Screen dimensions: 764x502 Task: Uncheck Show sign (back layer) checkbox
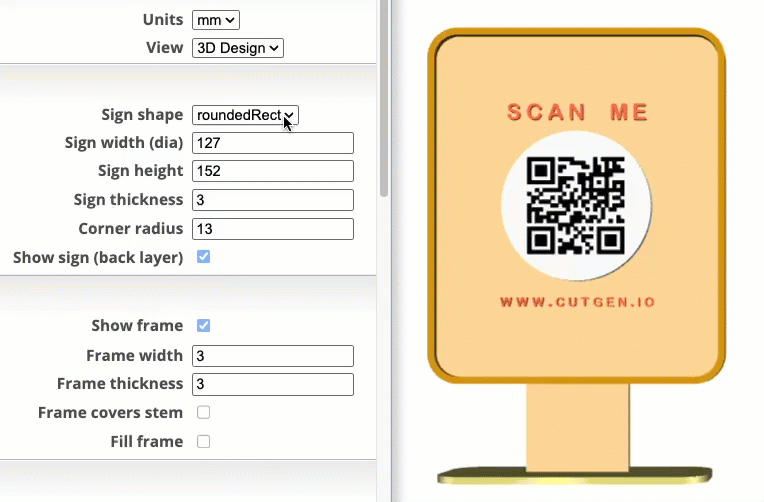204,257
